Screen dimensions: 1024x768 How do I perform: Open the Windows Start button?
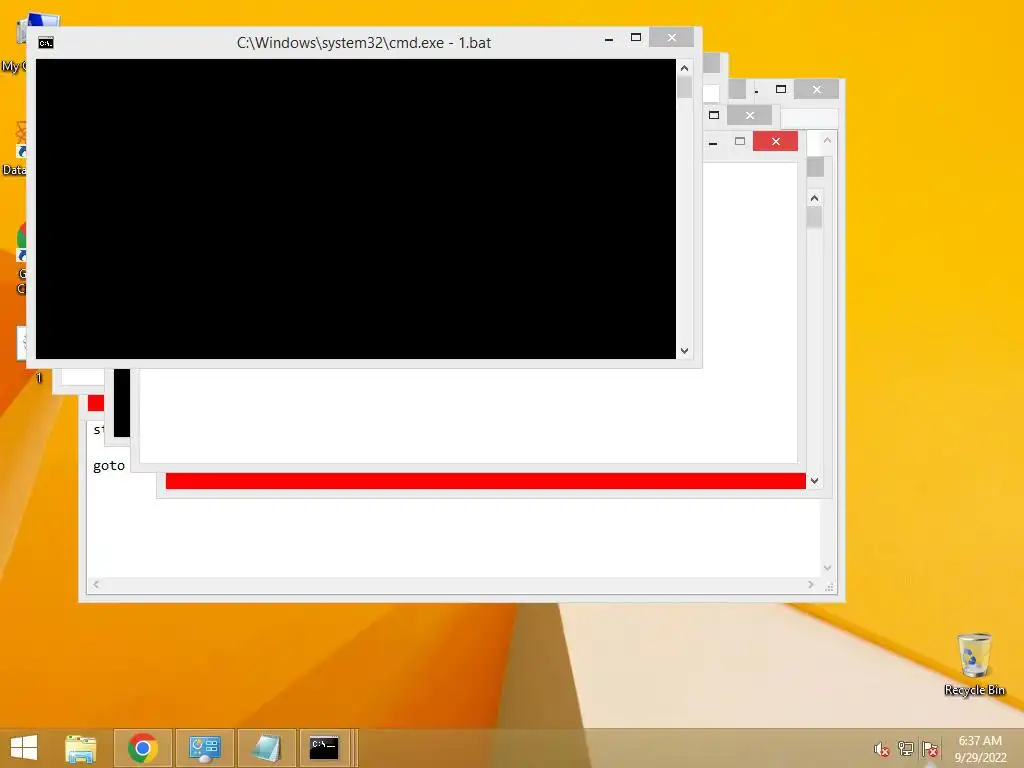coord(24,748)
